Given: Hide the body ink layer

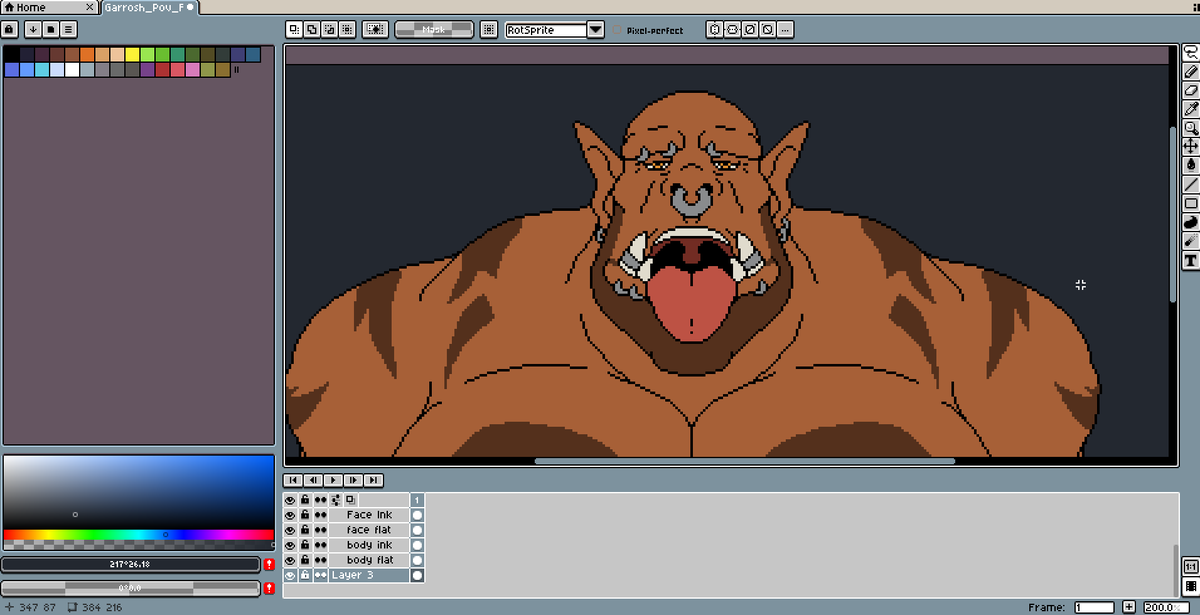Looking at the screenshot, I should point(290,545).
